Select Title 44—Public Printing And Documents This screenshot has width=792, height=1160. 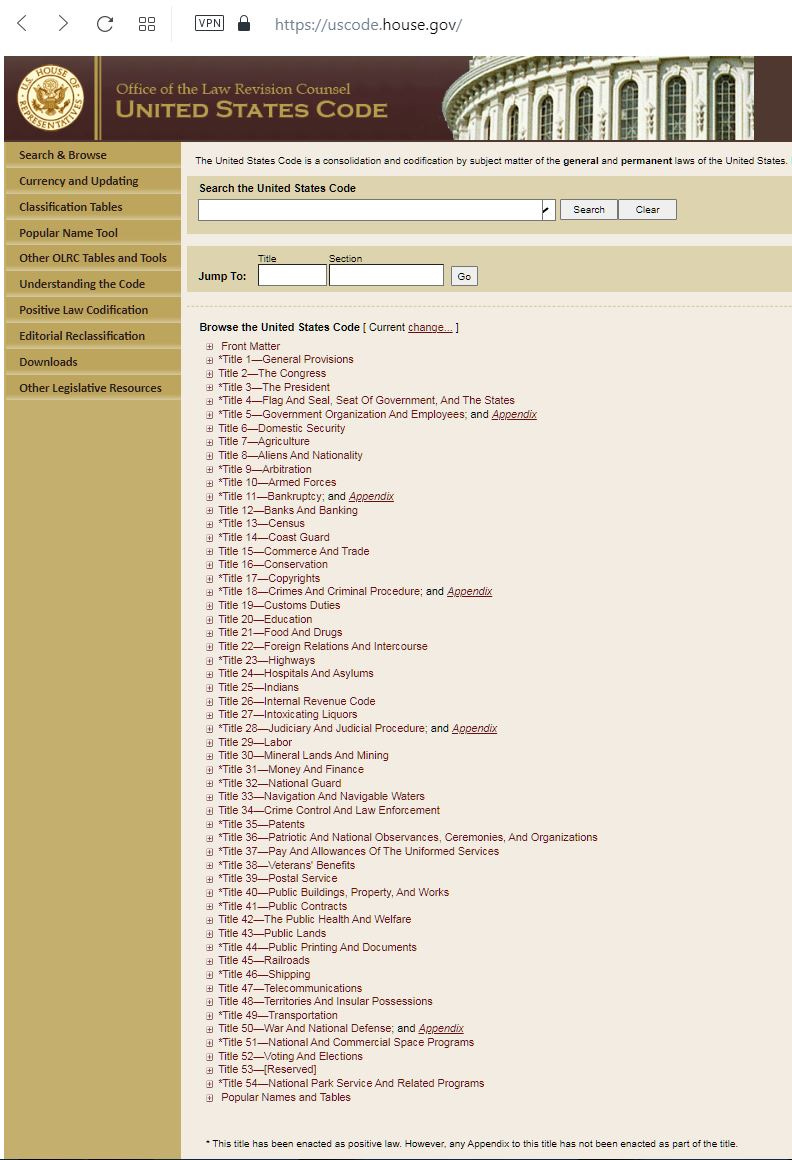[x=317, y=947]
